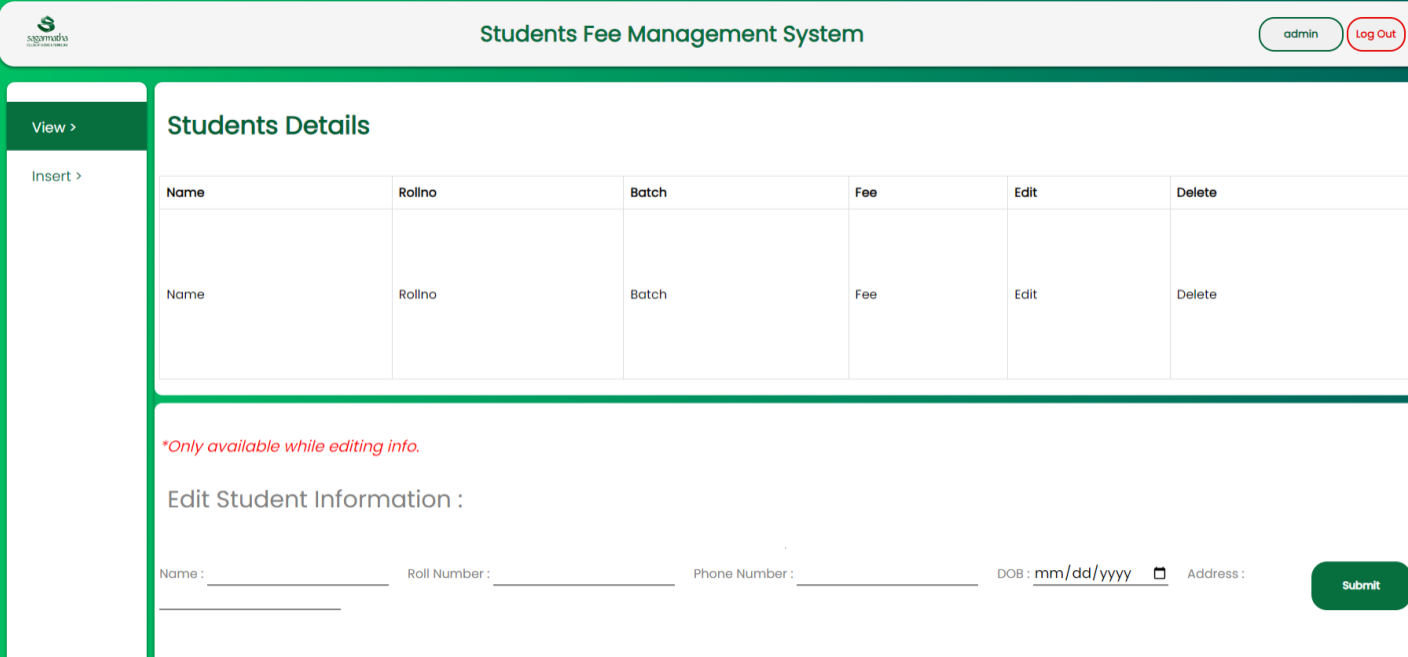This screenshot has height=657, width=1408.
Task: Submit the edit student form
Action: click(x=1360, y=585)
